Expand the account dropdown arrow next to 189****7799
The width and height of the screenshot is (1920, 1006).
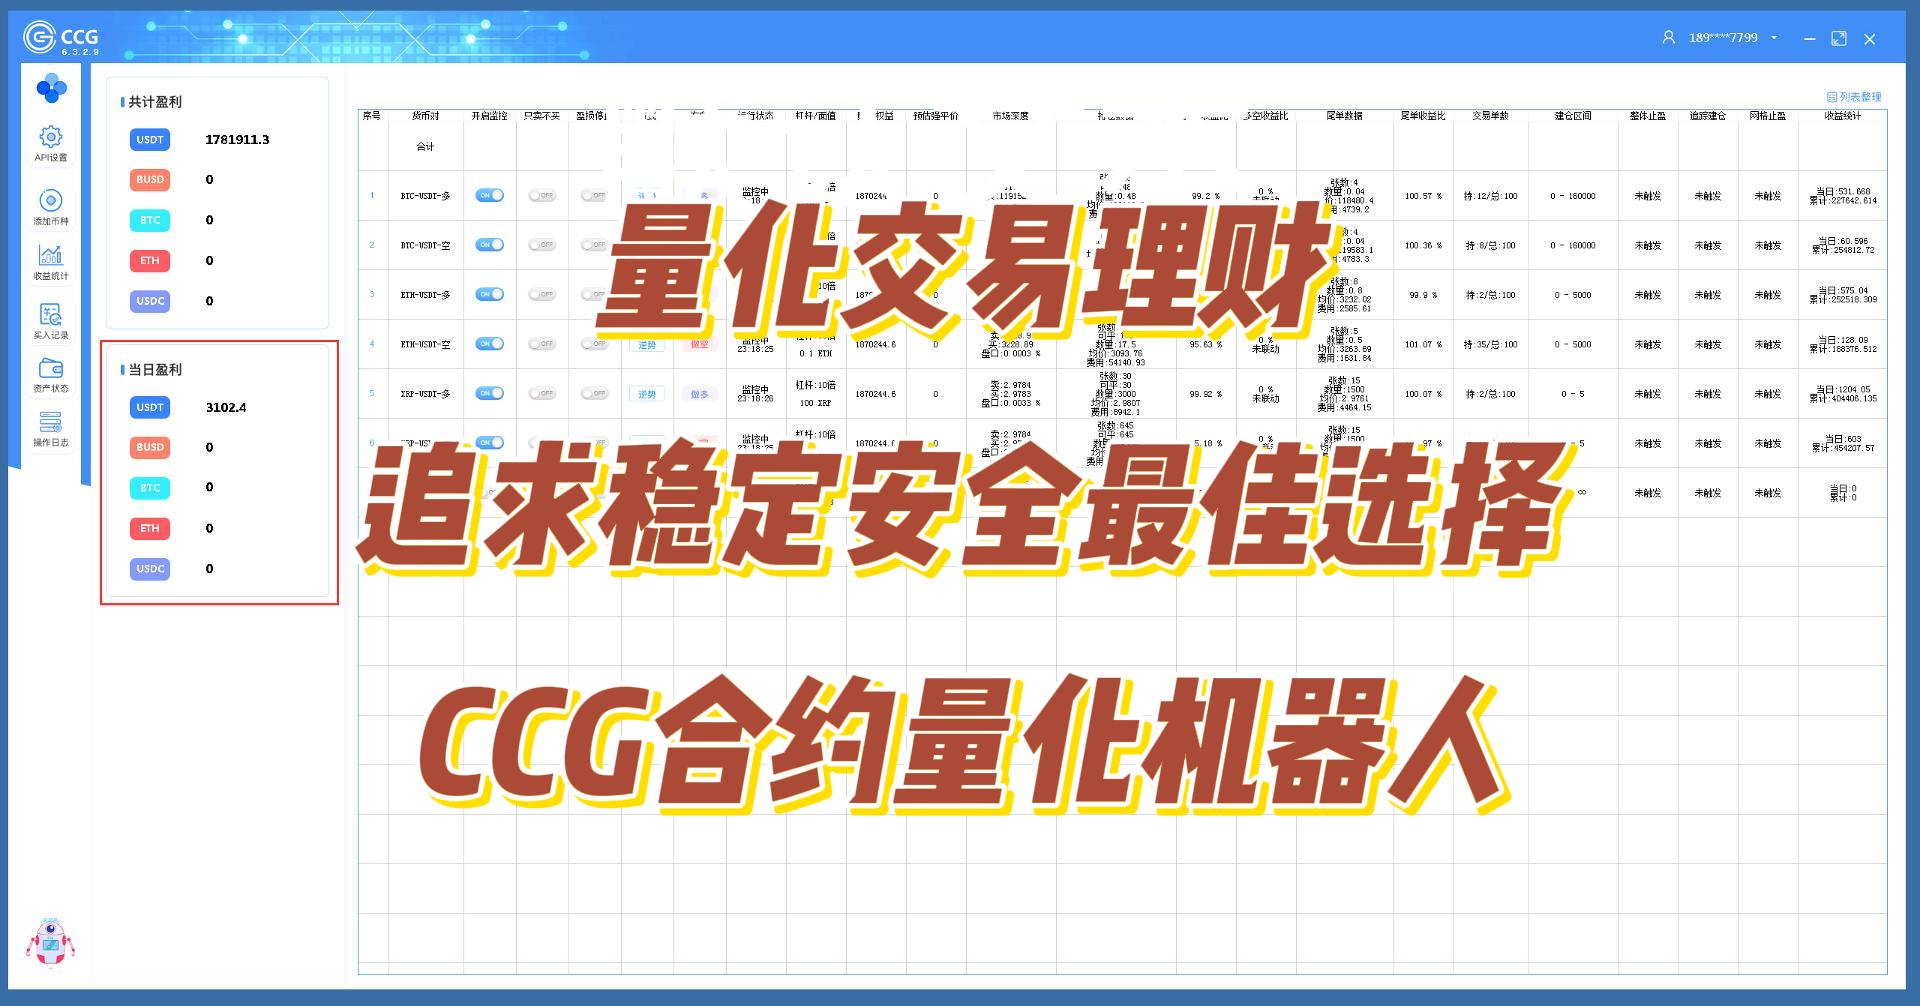(1775, 38)
